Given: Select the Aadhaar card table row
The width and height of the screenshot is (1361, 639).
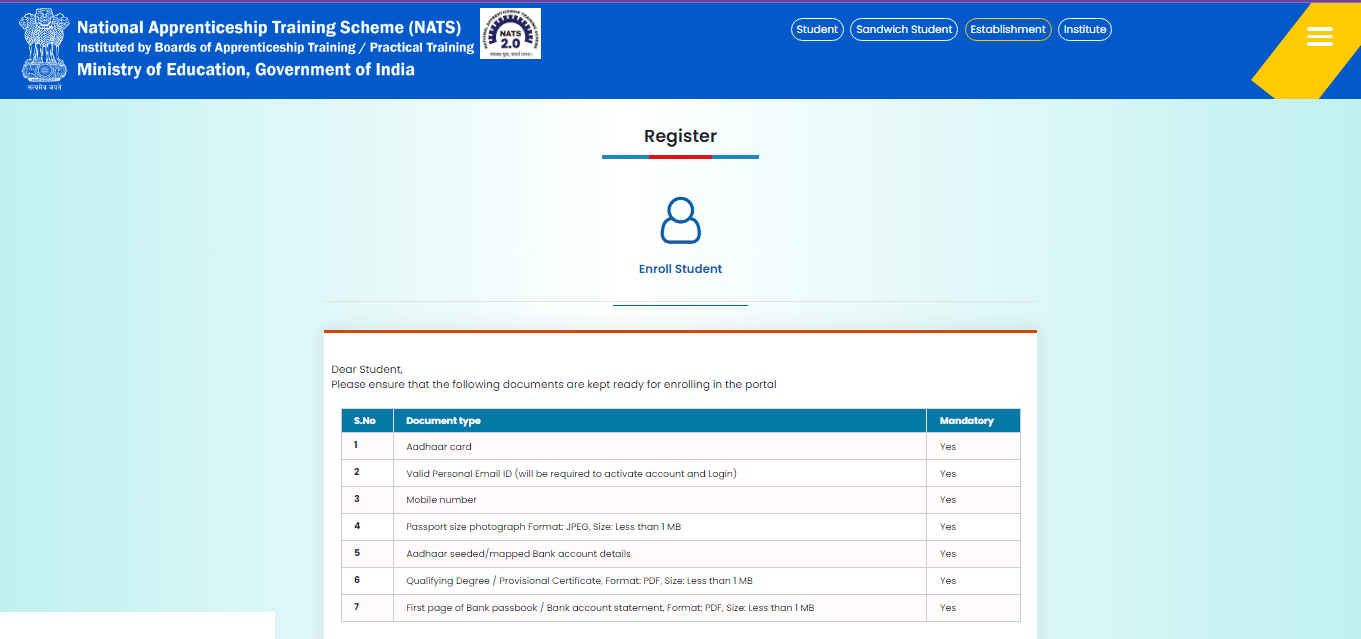Looking at the screenshot, I should coord(438,447).
